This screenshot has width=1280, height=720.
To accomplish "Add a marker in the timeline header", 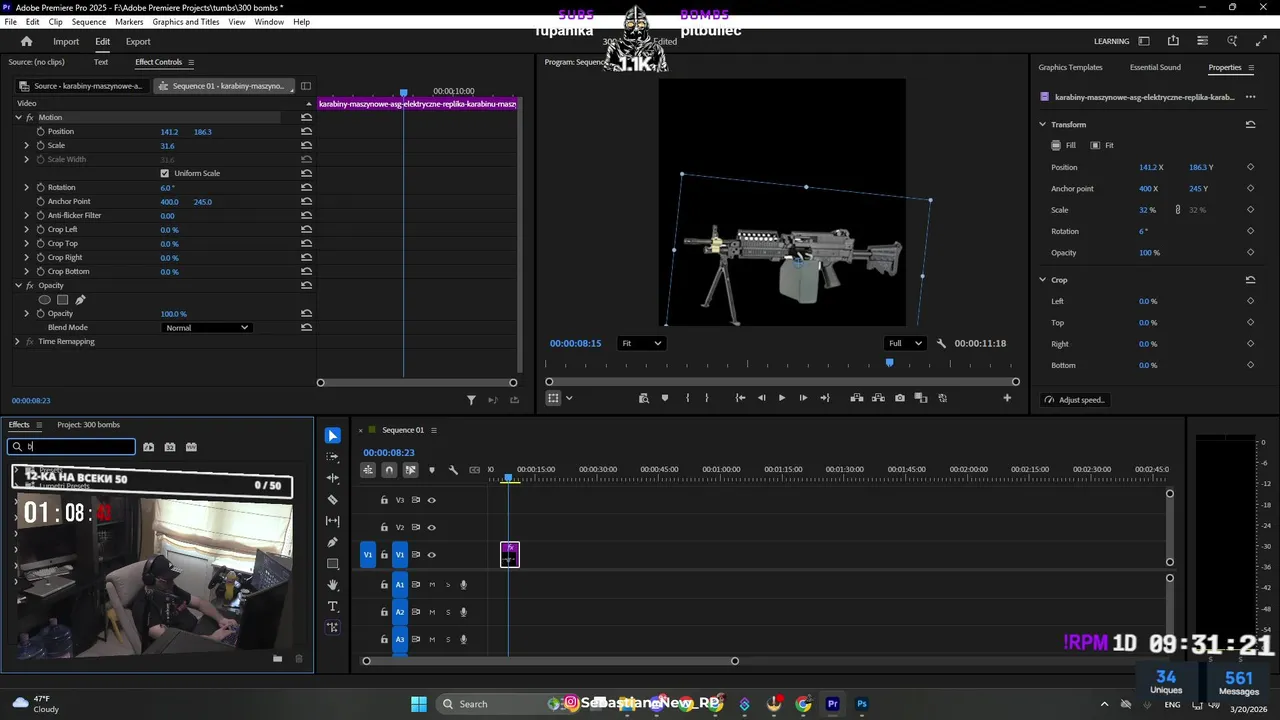I will coord(432,470).
